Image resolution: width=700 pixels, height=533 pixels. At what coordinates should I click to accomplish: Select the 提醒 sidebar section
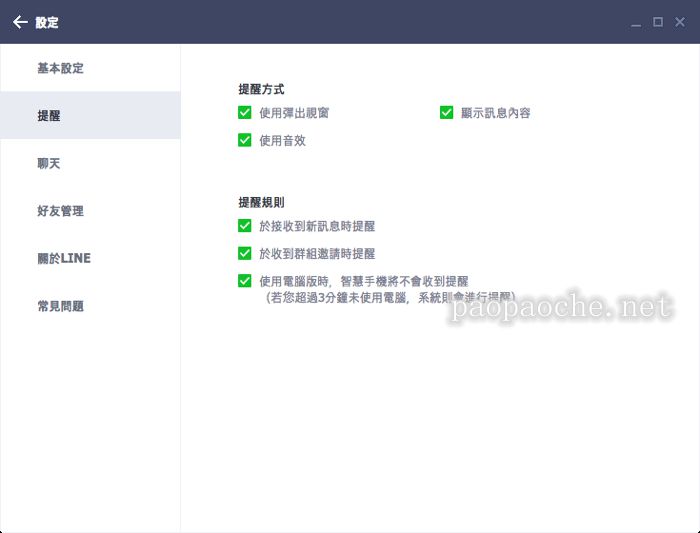tap(90, 116)
